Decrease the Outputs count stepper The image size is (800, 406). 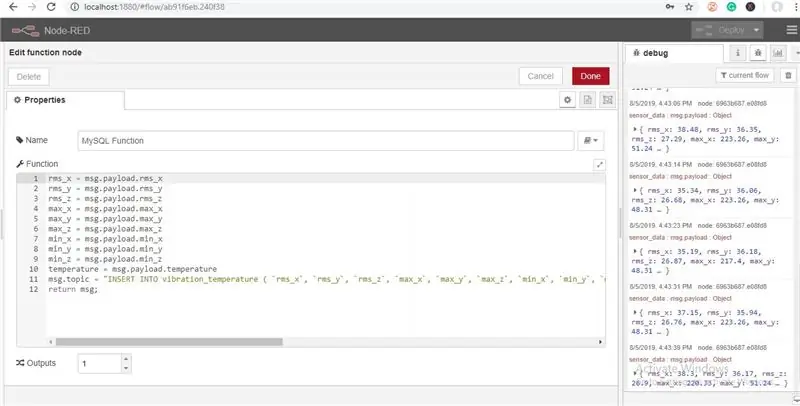coord(126,368)
